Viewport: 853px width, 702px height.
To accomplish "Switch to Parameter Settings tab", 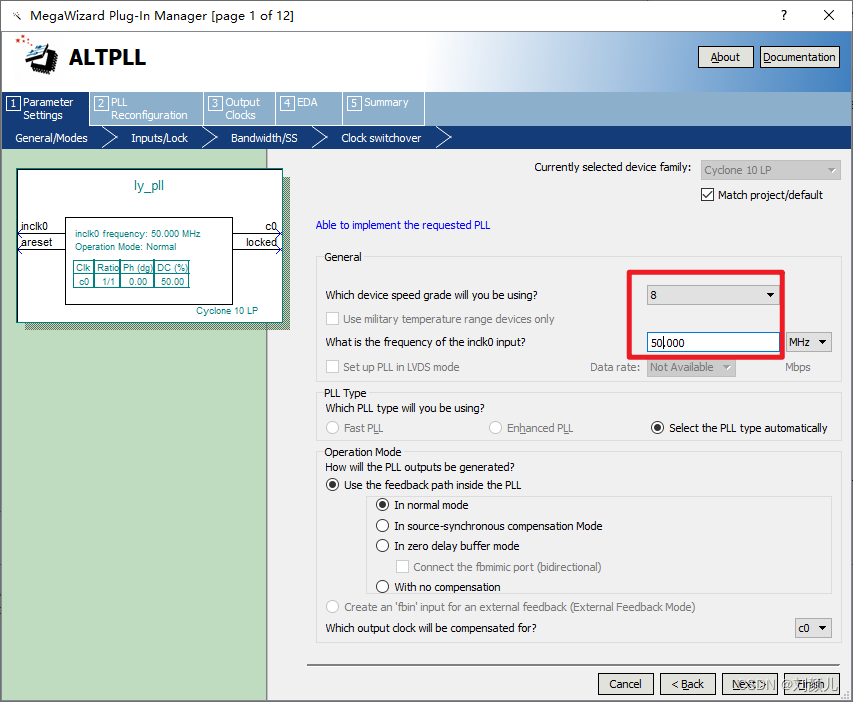I will point(46,109).
